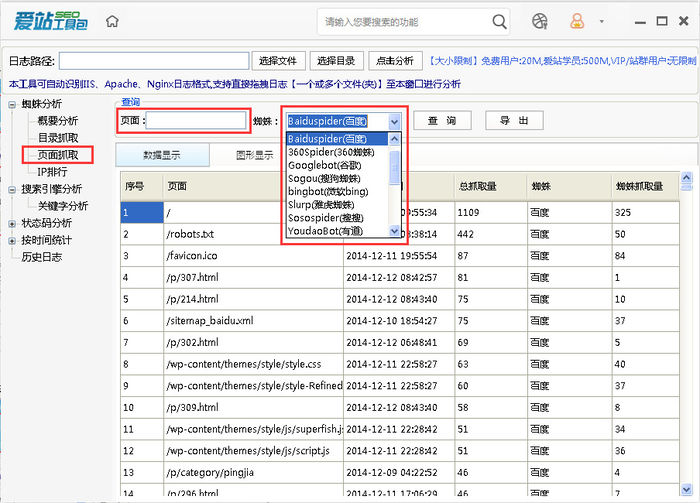Choose Slurp from the dropdown list
Viewport: 700px width, 503px height.
click(x=337, y=205)
